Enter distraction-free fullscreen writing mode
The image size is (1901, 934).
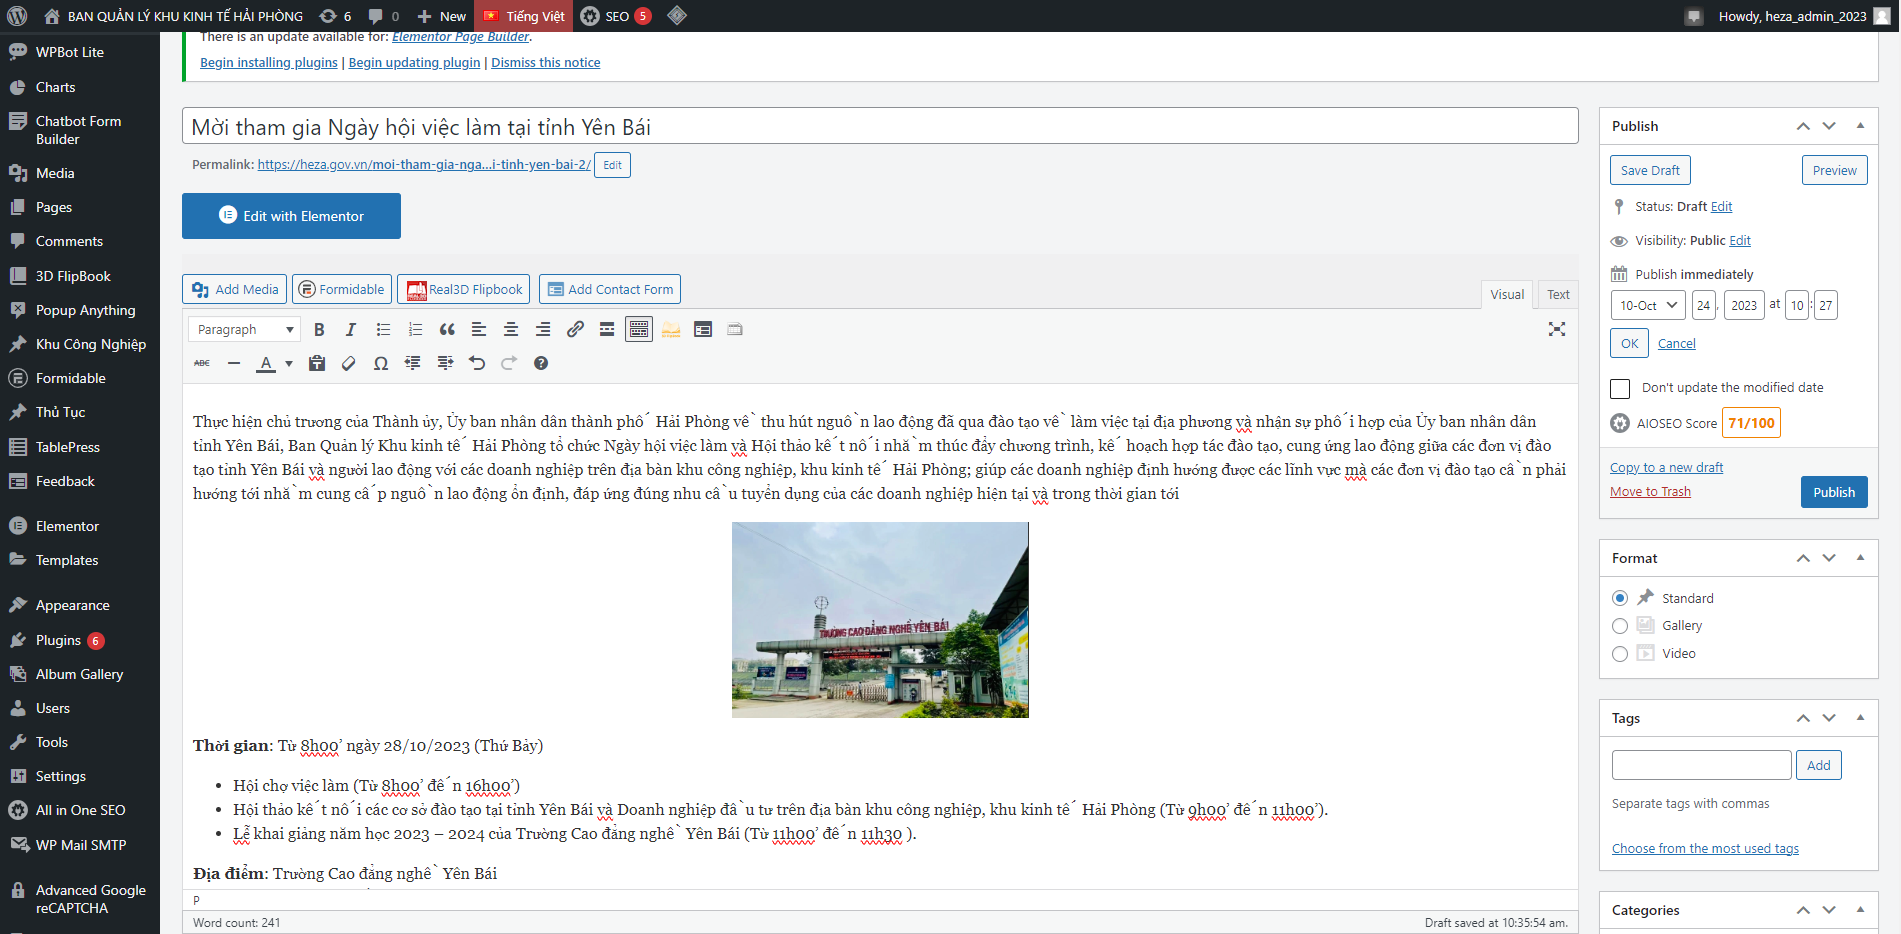click(x=1556, y=329)
